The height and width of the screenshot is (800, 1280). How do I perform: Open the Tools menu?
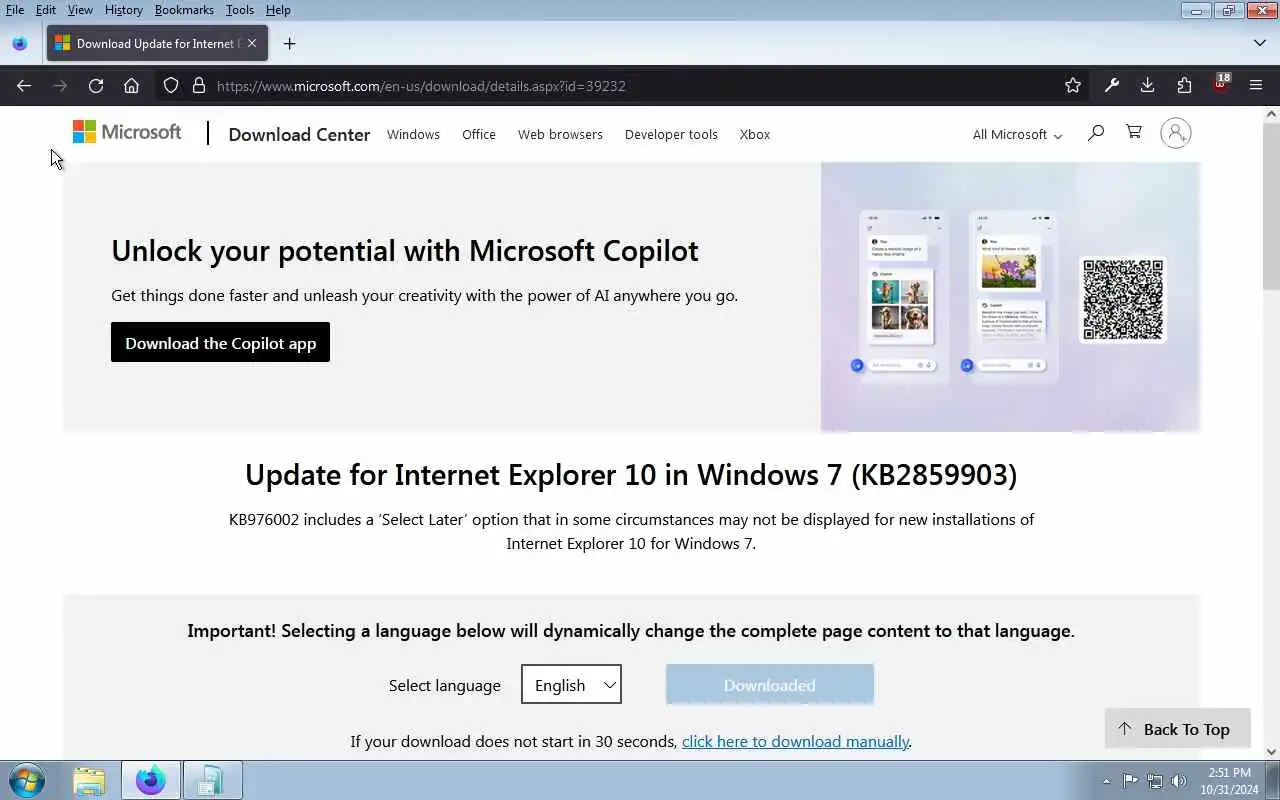tap(240, 10)
